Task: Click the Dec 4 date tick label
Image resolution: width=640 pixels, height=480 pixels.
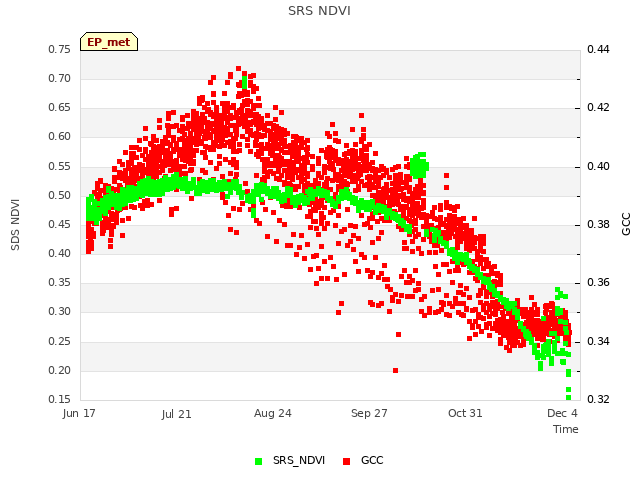Action: pyautogui.click(x=562, y=413)
